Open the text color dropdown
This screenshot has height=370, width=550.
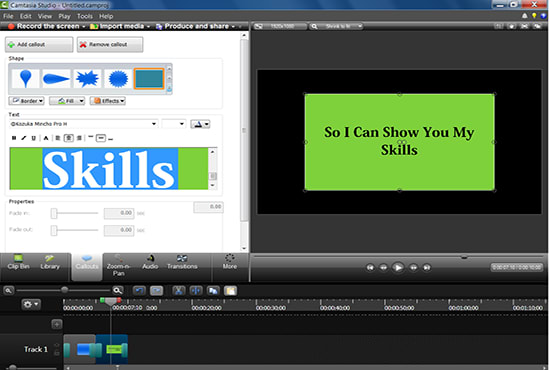pos(200,124)
